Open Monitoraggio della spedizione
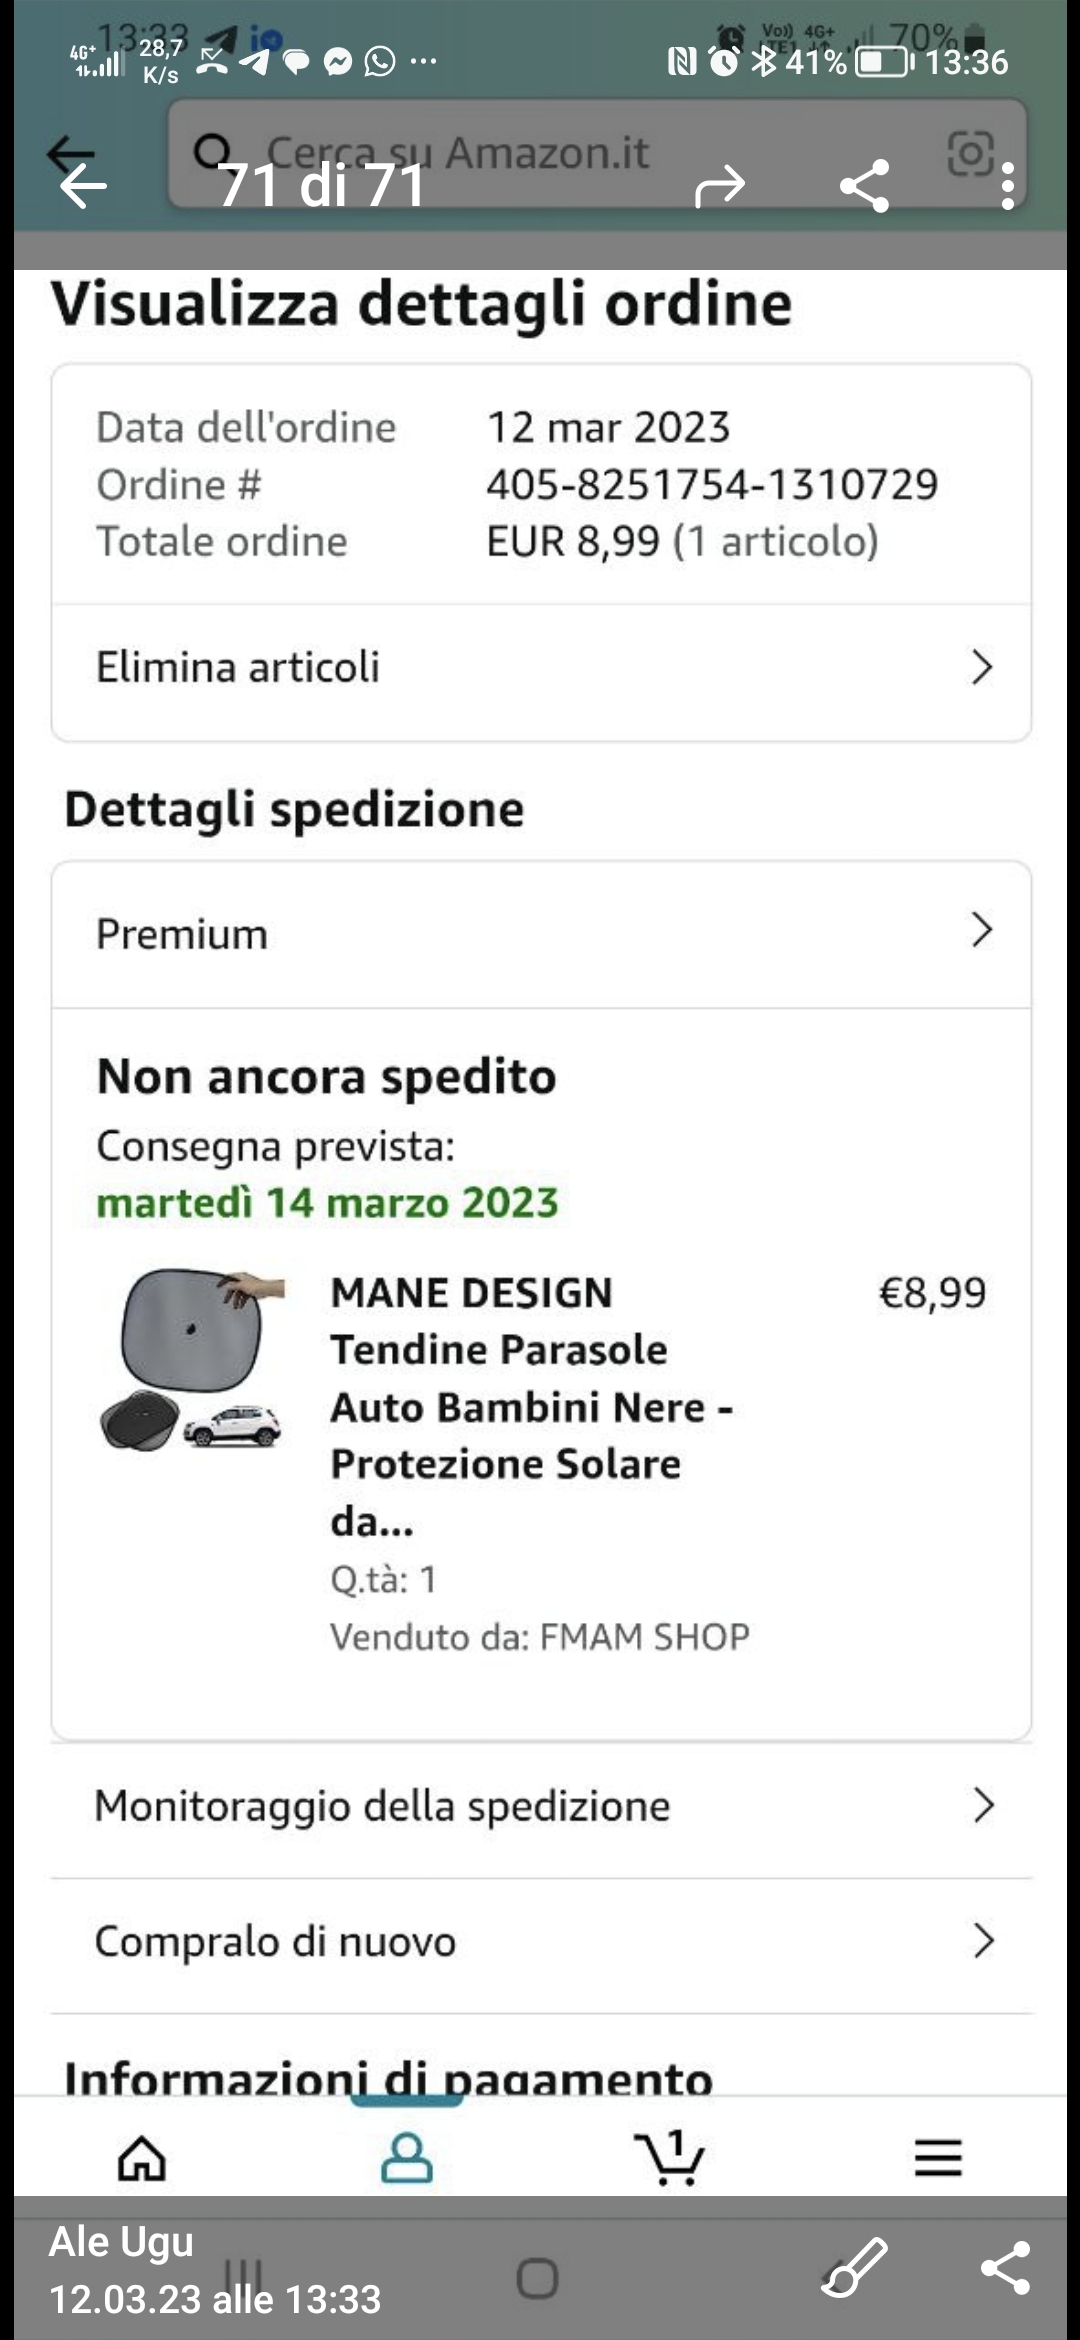The width and height of the screenshot is (1080, 2340). pyautogui.click(x=540, y=1806)
